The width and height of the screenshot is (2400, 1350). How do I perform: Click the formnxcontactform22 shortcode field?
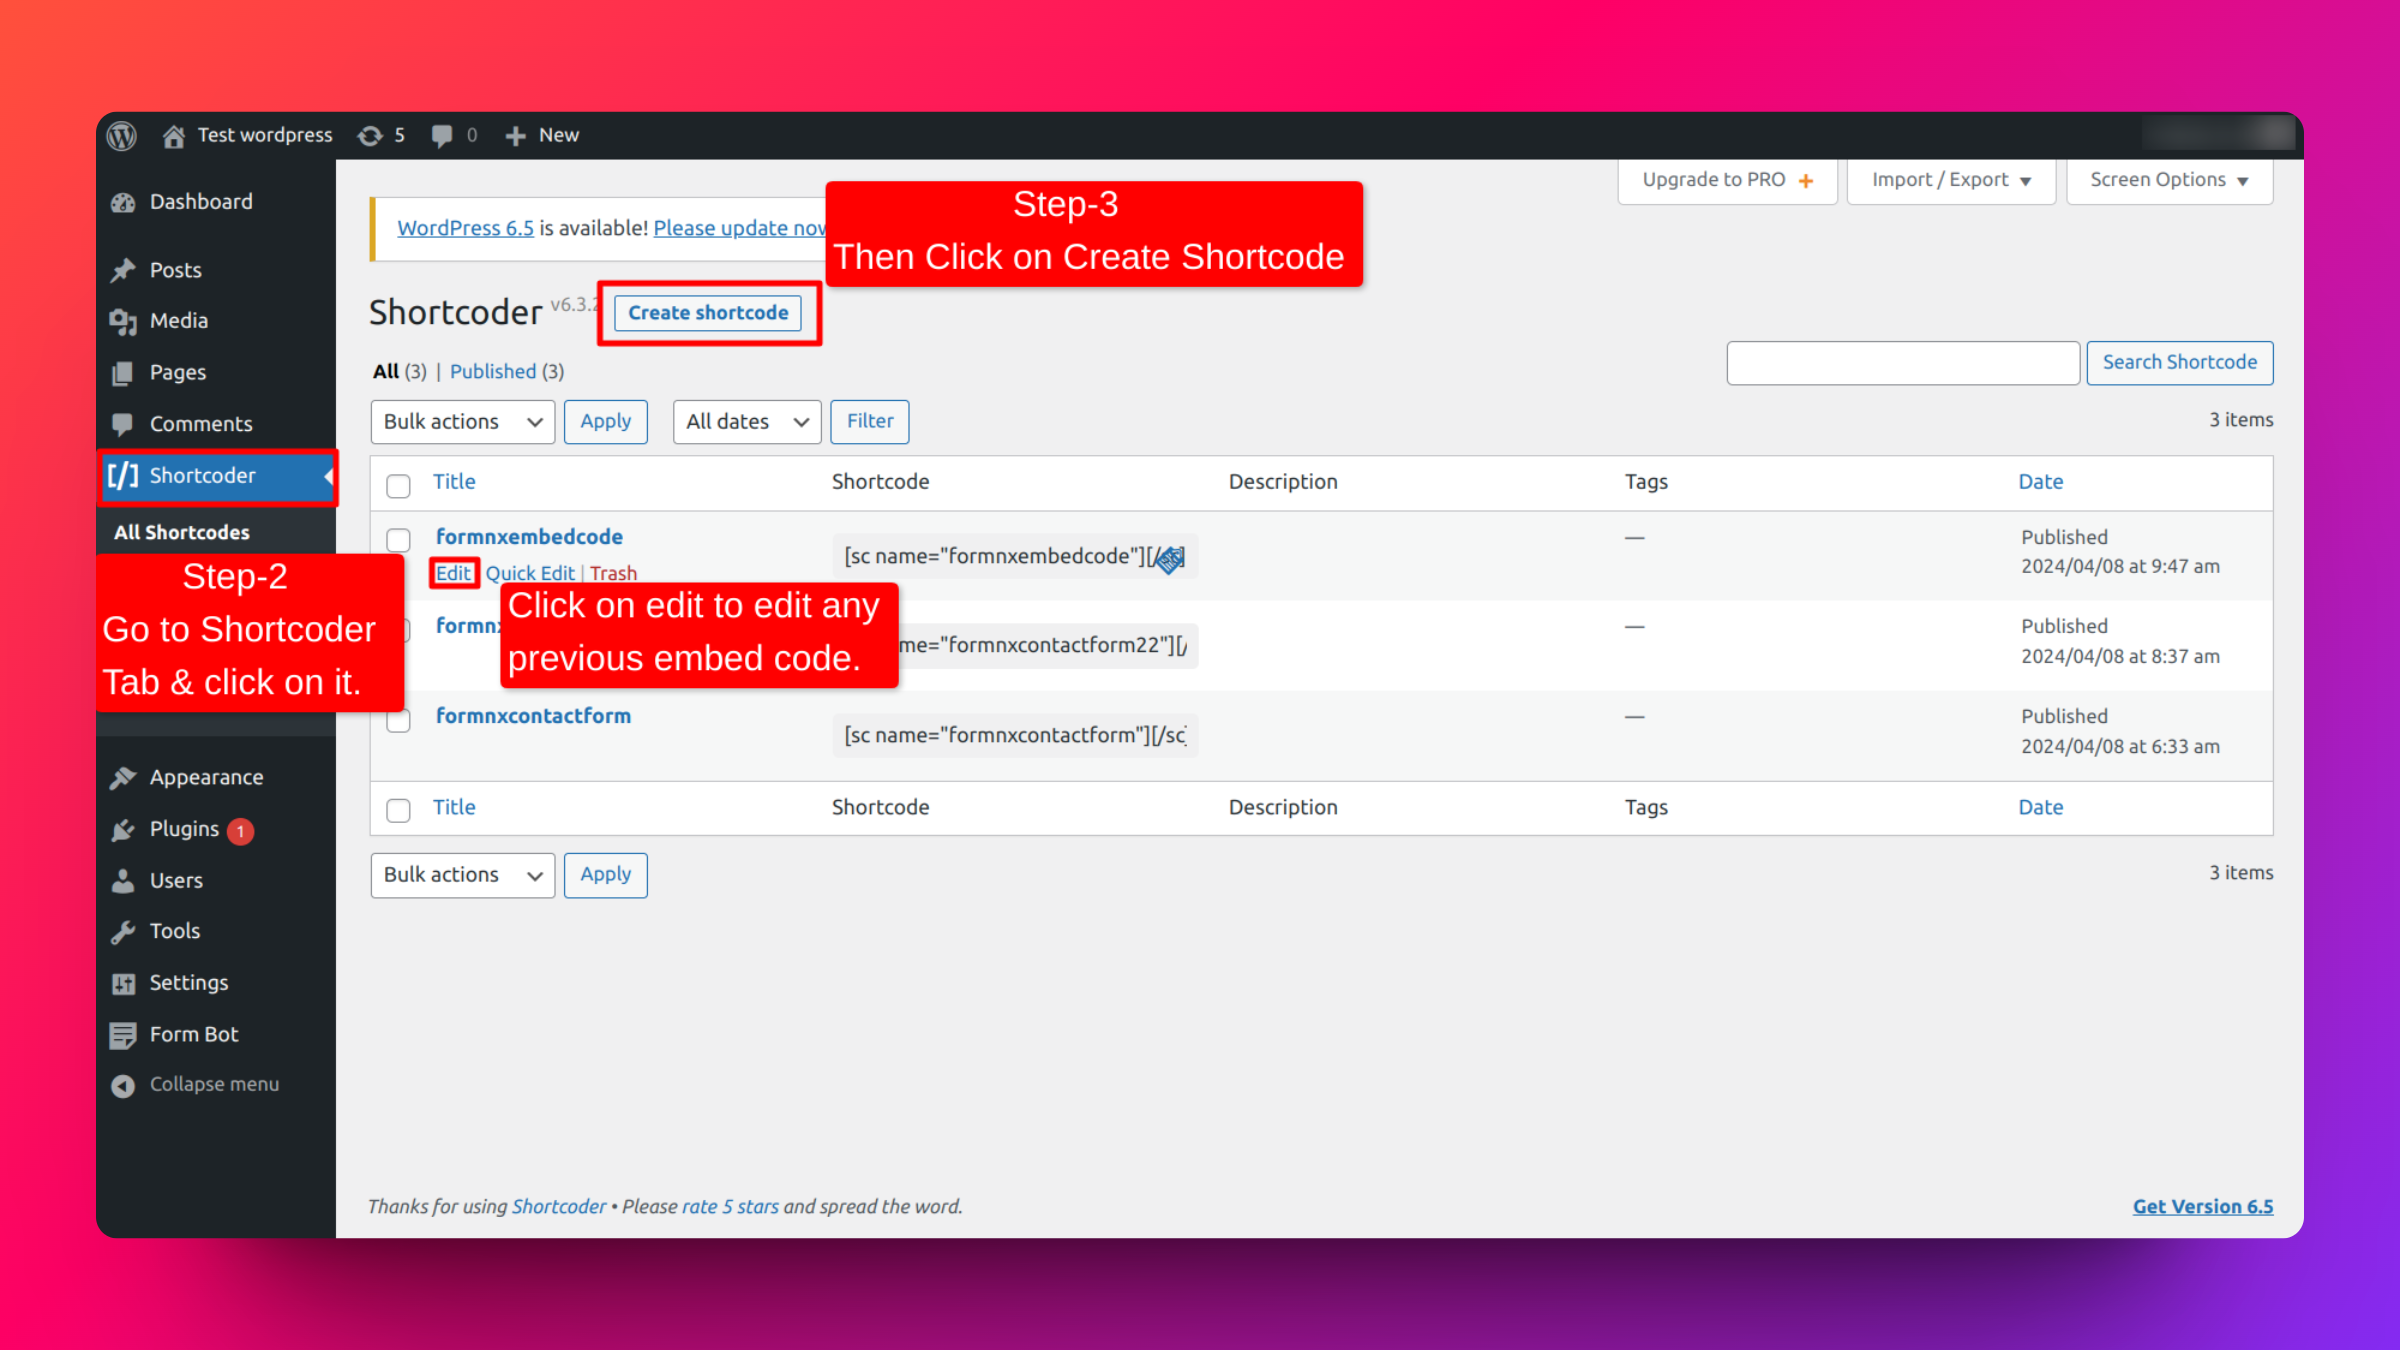coord(1048,646)
